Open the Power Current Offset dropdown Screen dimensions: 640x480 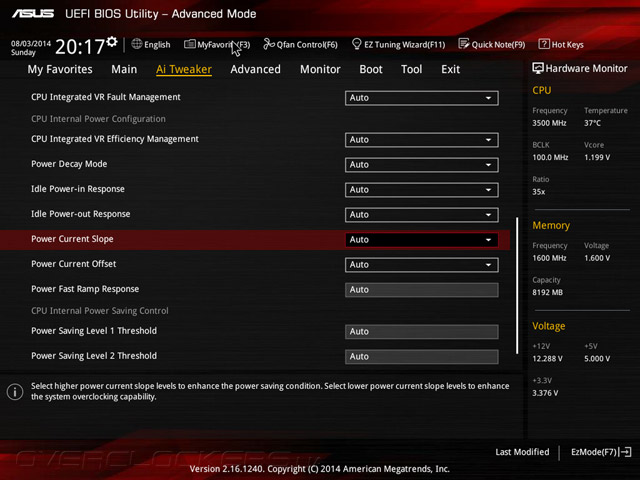[x=422, y=264]
